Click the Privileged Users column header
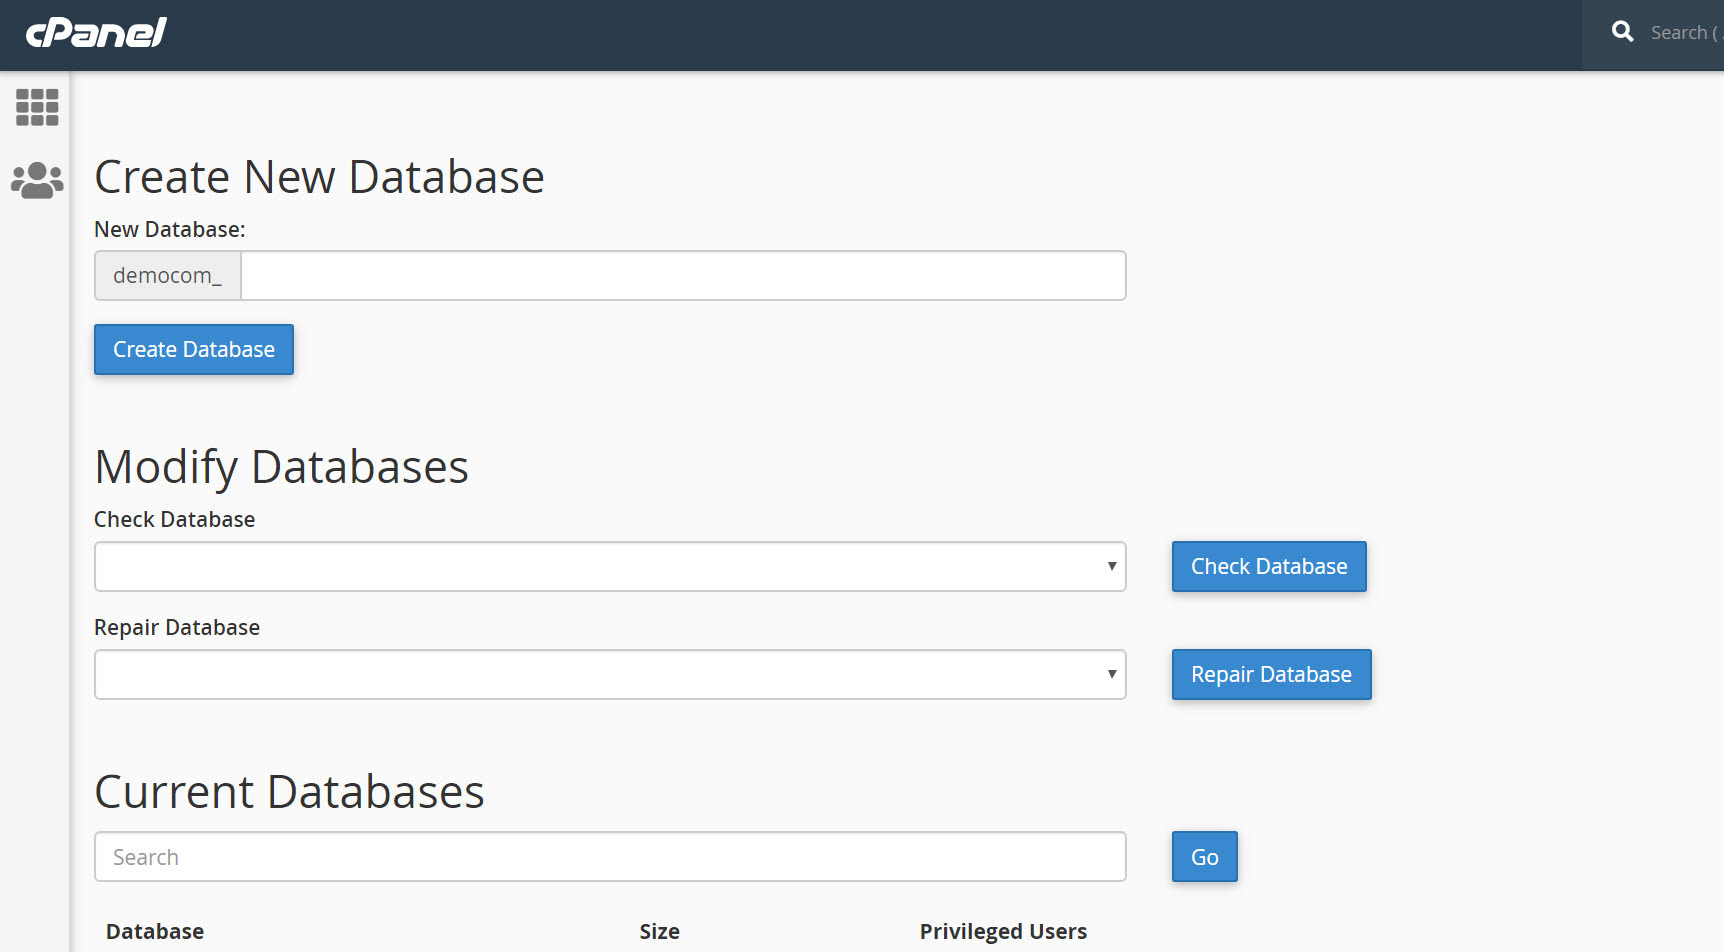Viewport: 1724px width, 952px height. point(1003,930)
